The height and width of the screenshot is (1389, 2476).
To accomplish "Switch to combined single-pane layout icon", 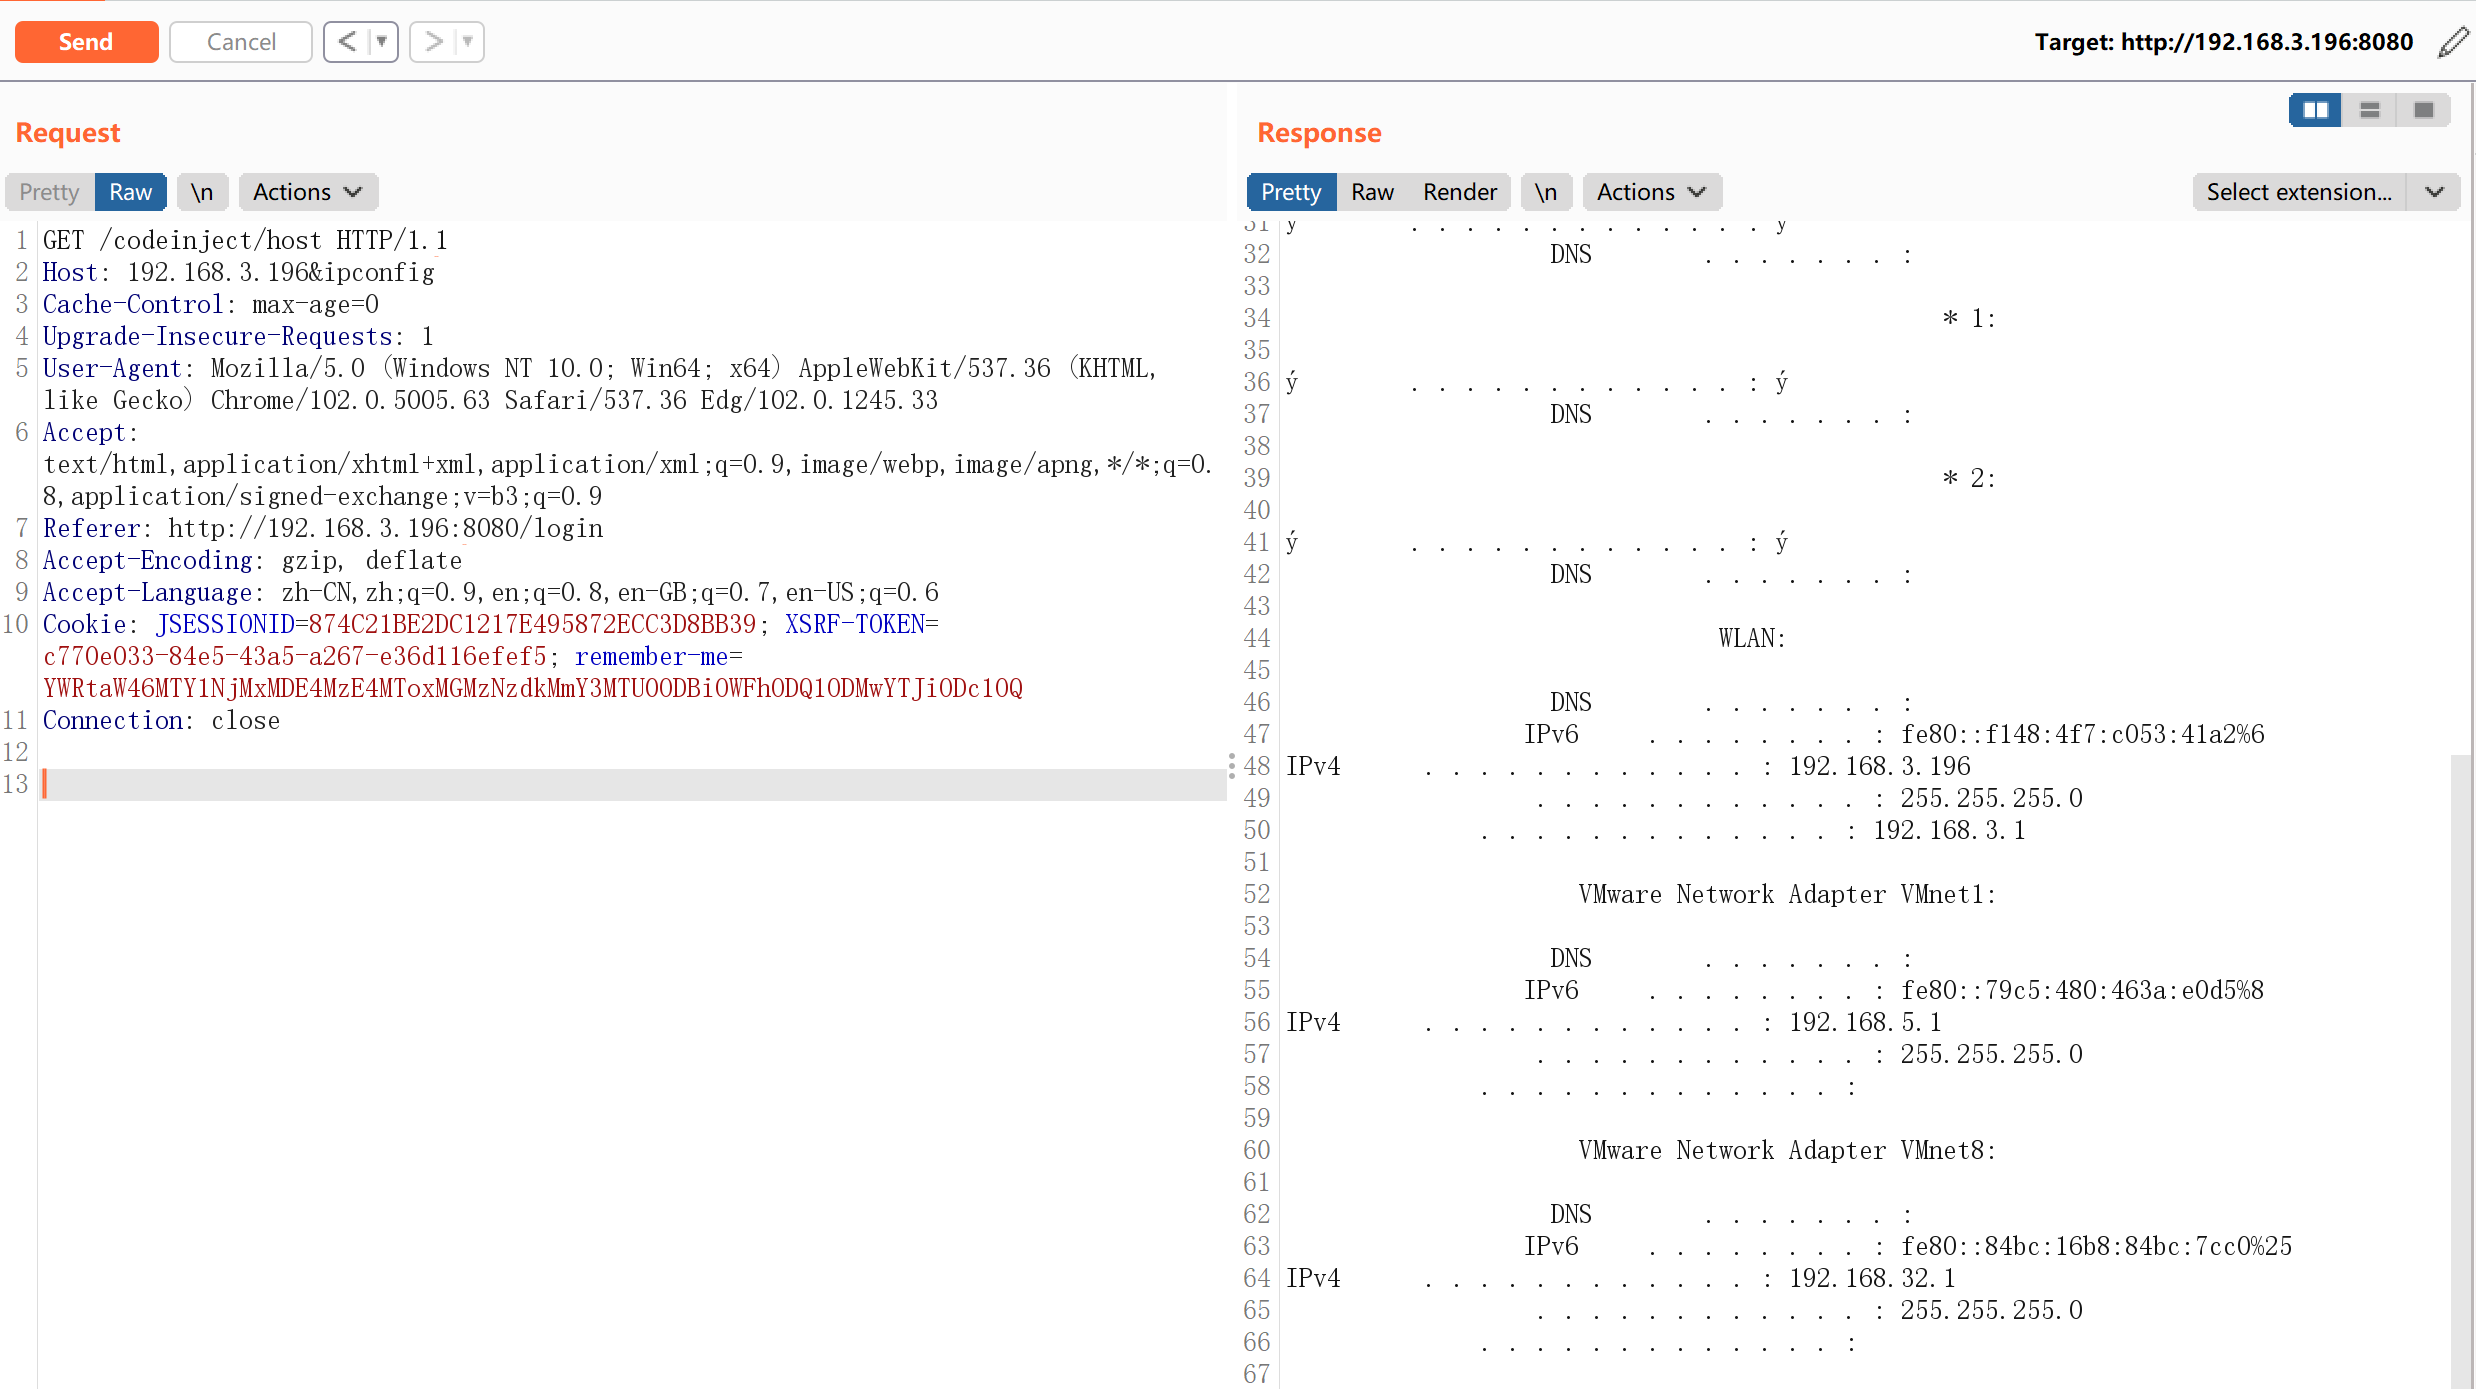I will click(2423, 110).
